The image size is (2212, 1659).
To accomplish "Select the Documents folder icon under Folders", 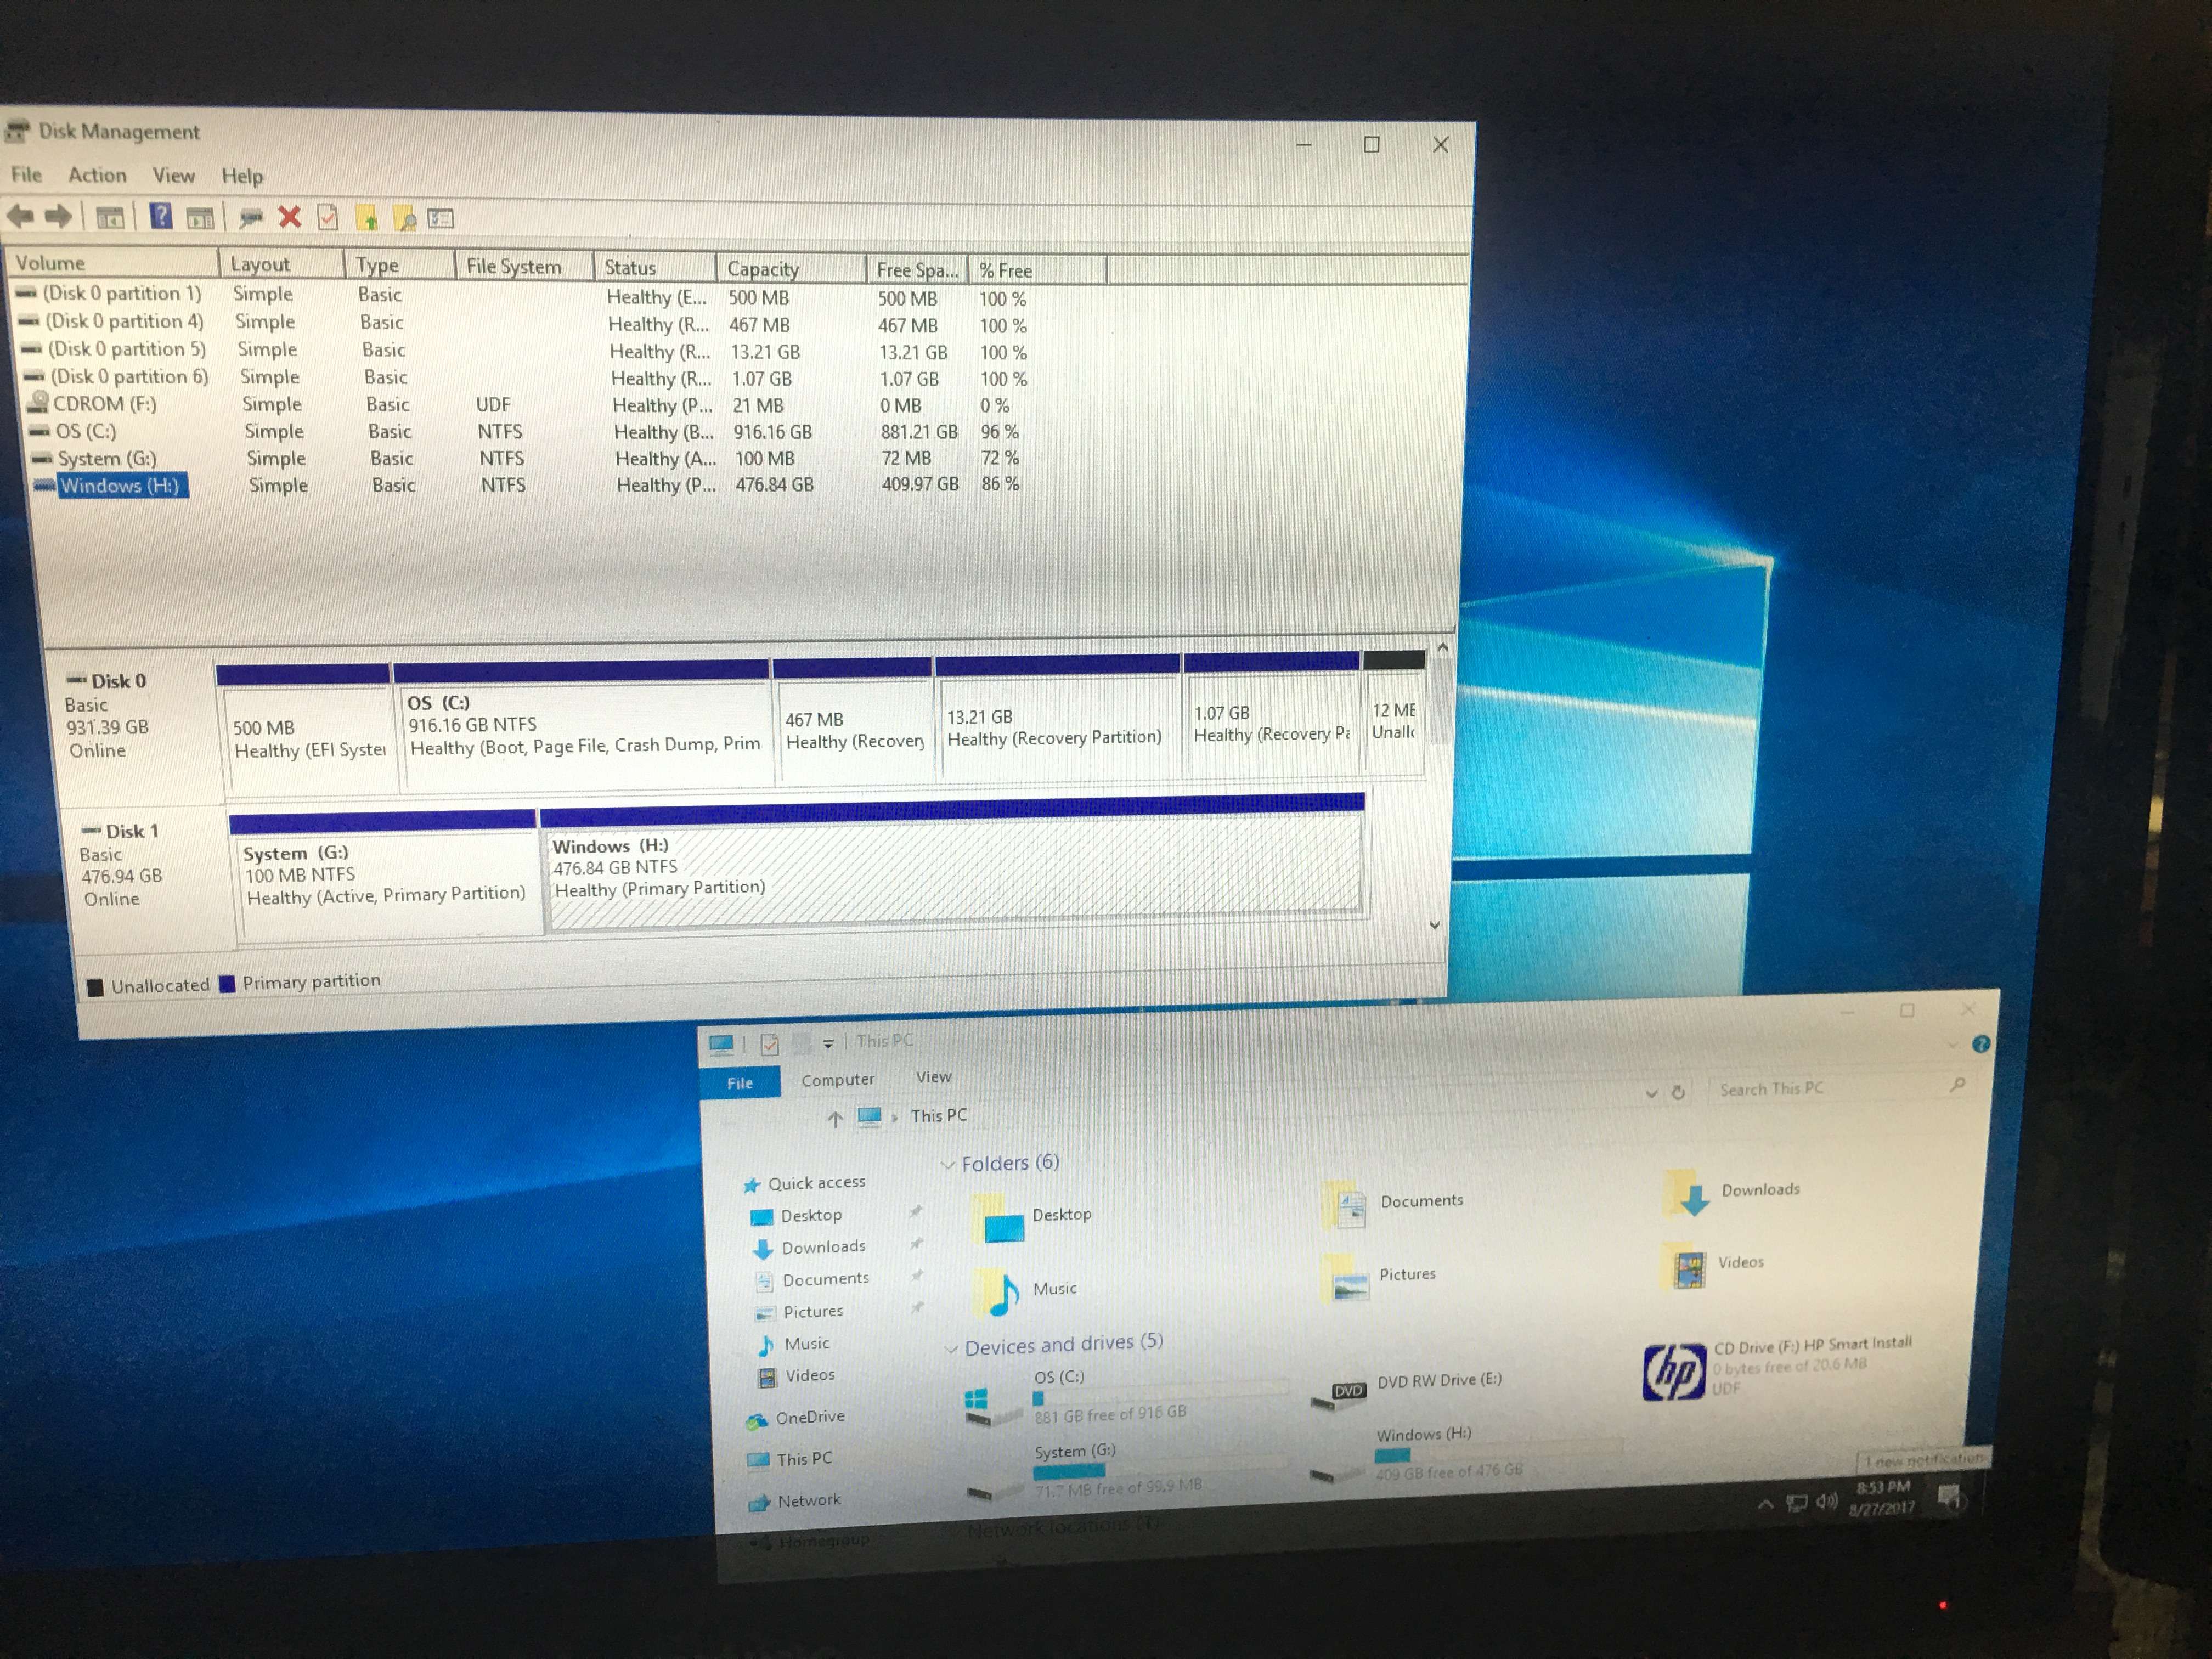I will tap(1346, 1206).
